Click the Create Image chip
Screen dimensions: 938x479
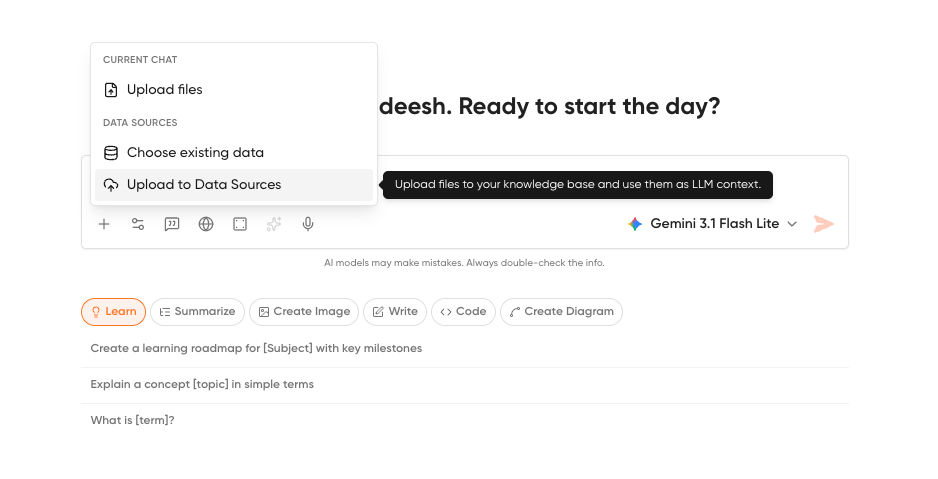pyautogui.click(x=304, y=312)
